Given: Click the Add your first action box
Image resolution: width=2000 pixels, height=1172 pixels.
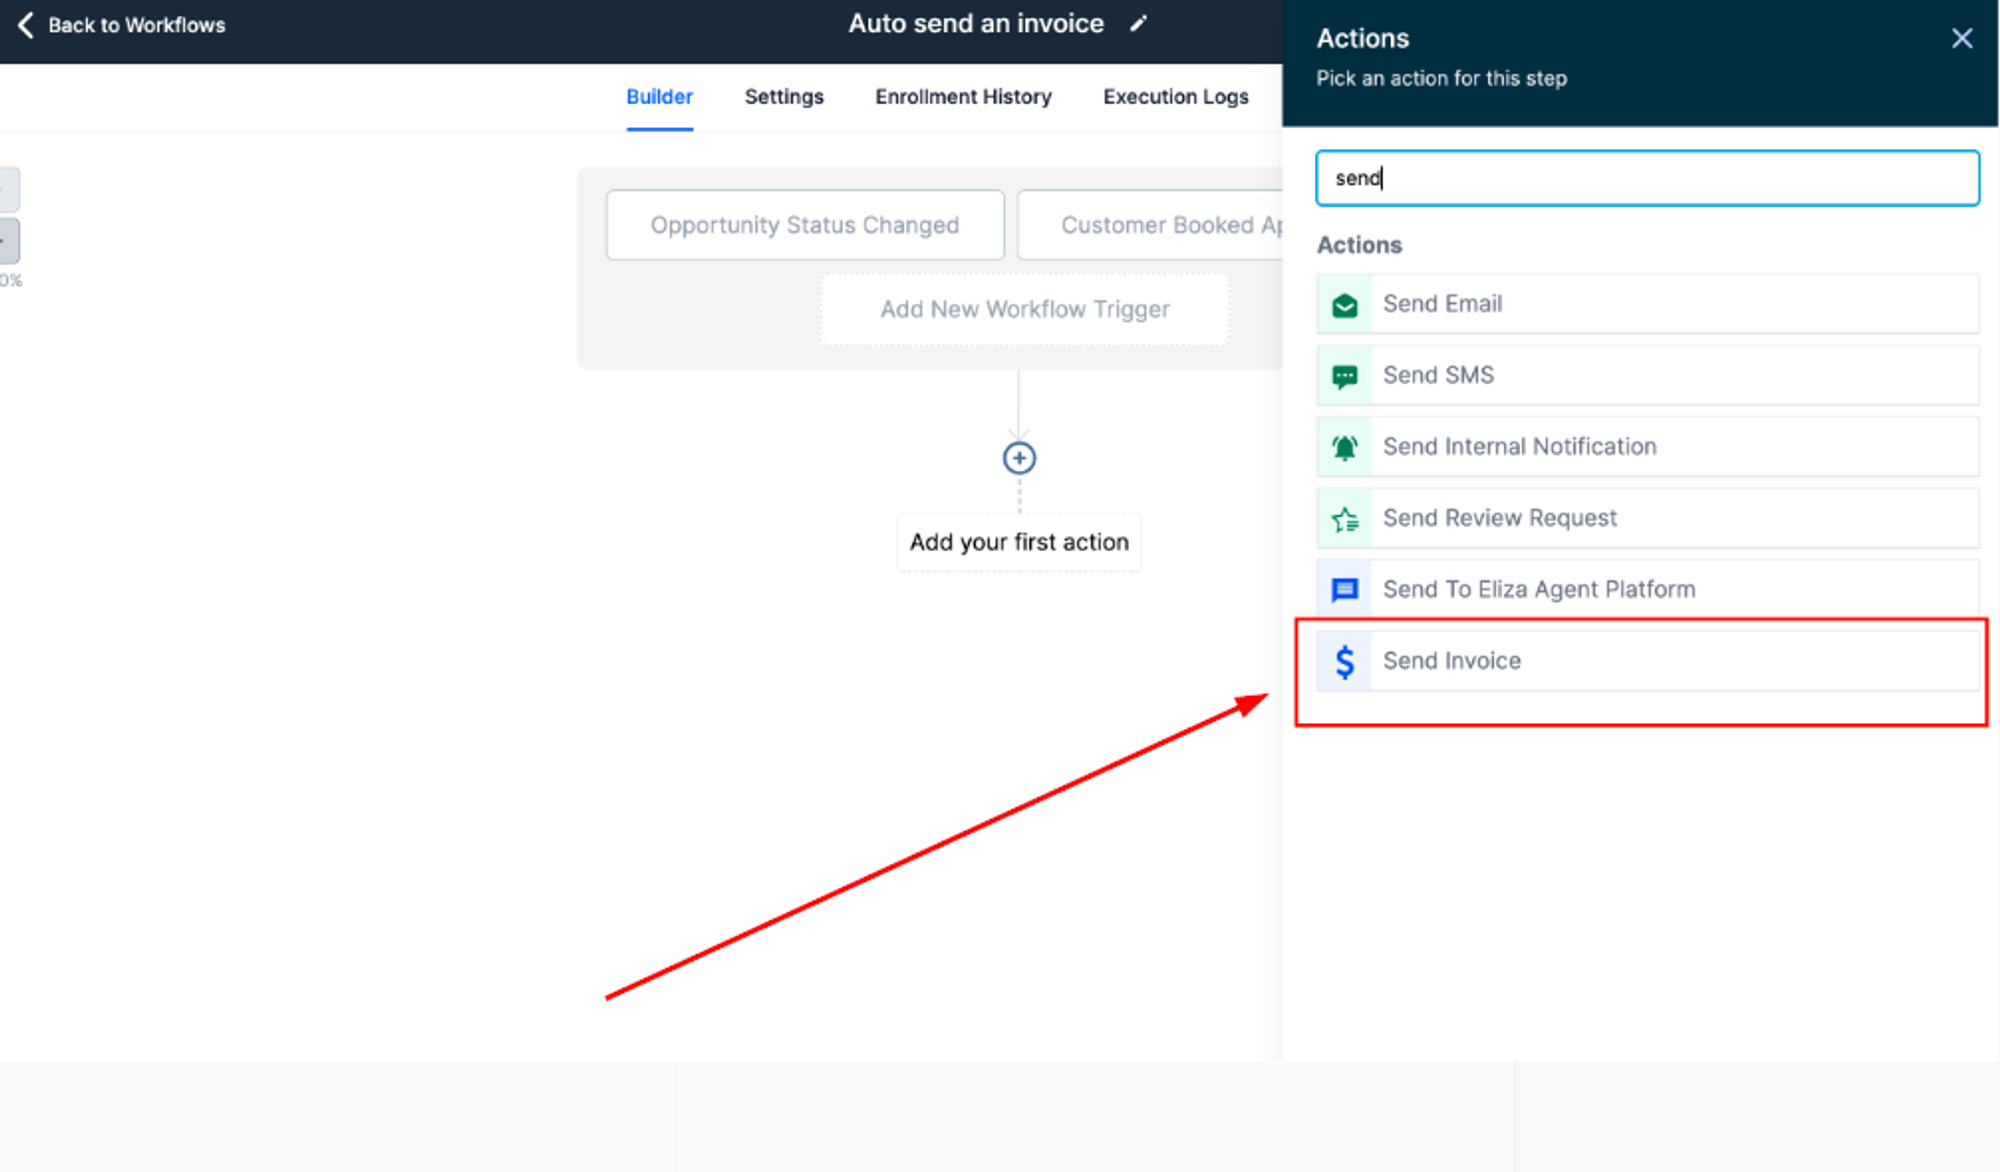Looking at the screenshot, I should (x=1019, y=542).
